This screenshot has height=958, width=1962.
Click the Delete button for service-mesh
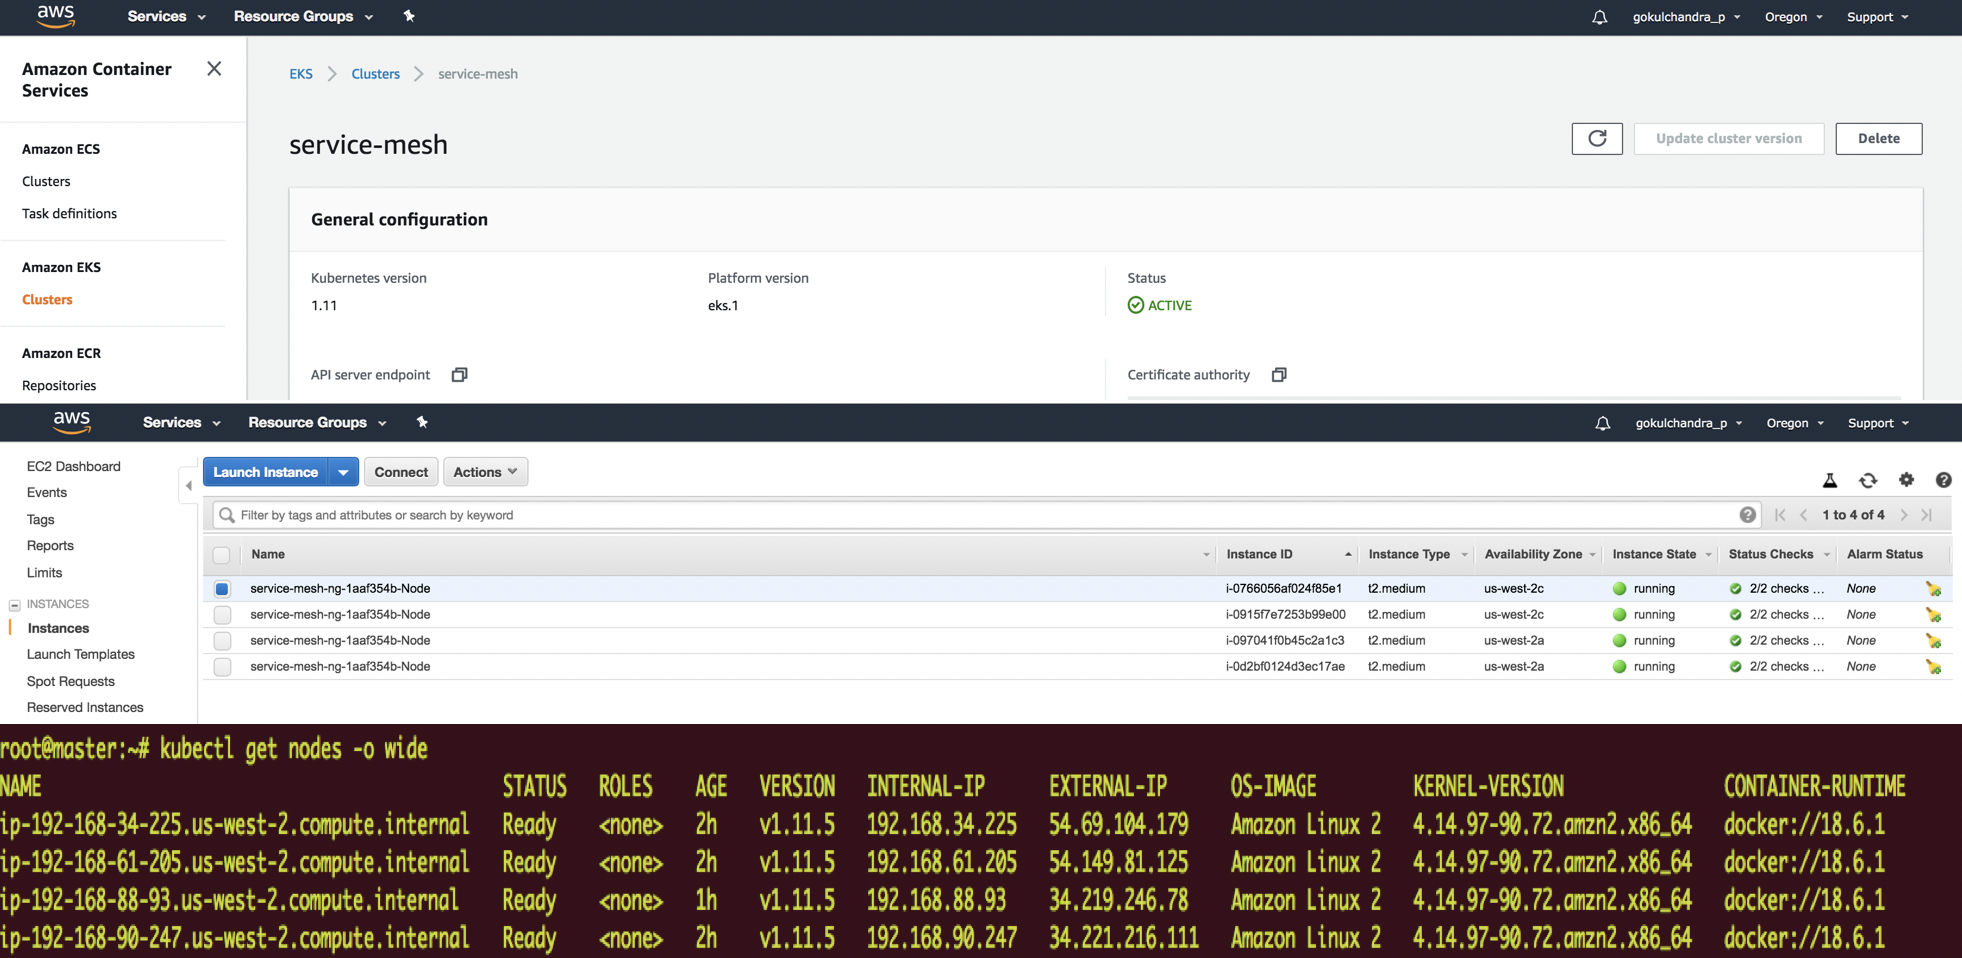coord(1878,138)
